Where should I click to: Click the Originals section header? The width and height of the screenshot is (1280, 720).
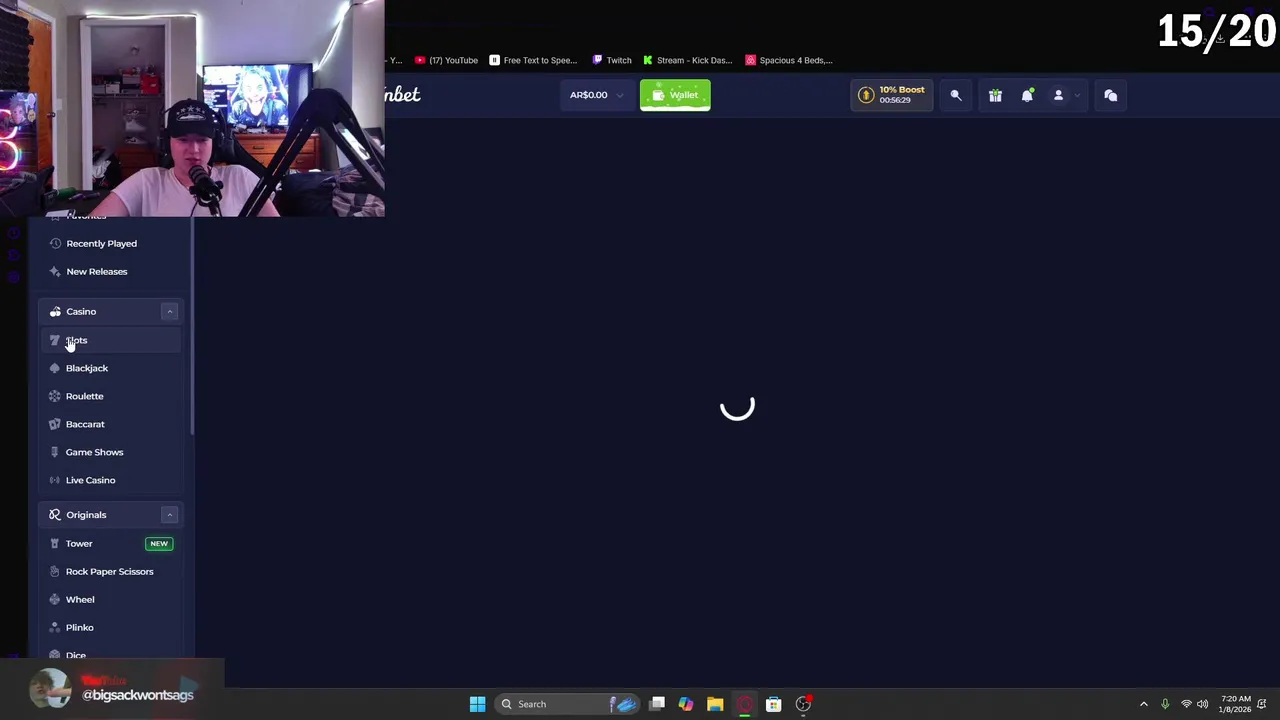(110, 515)
